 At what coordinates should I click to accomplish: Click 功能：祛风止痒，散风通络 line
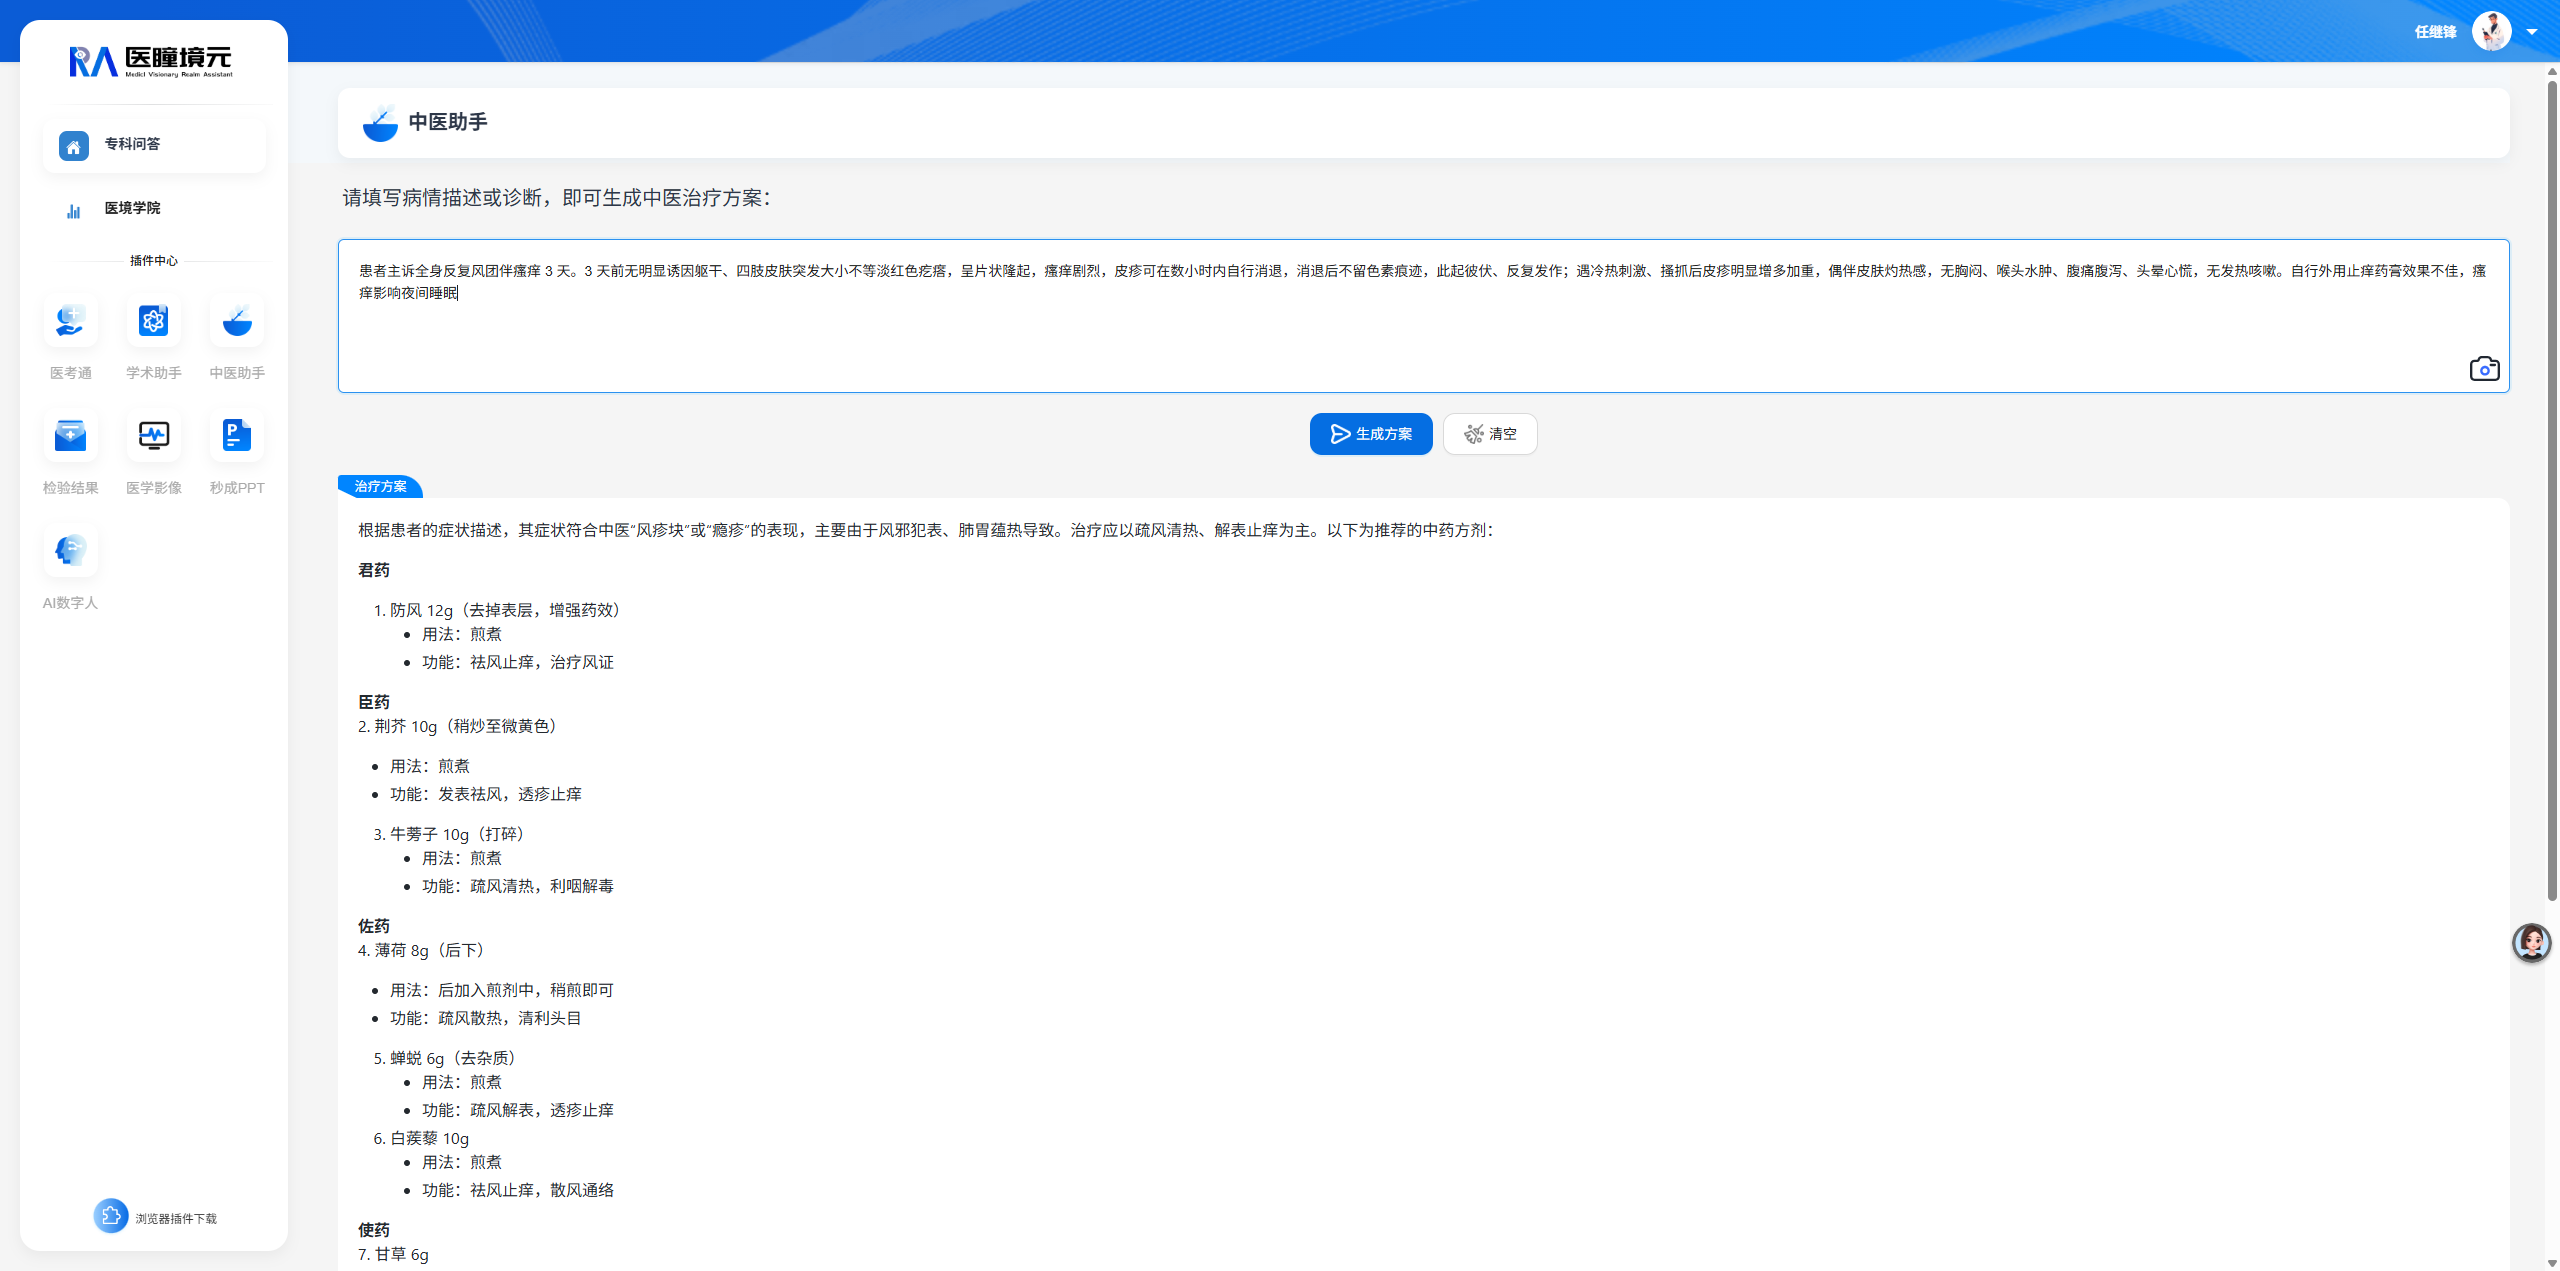[518, 1190]
